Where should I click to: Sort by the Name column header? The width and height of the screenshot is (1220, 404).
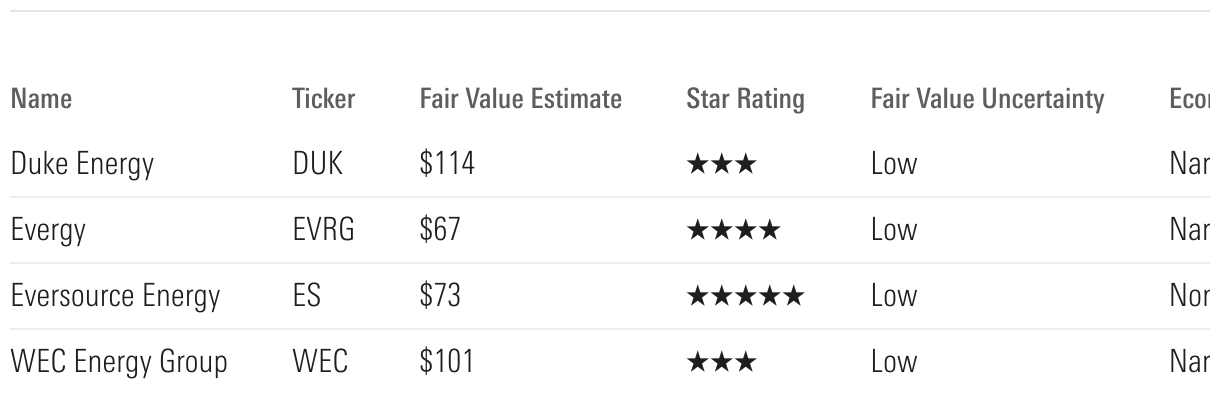click(41, 99)
